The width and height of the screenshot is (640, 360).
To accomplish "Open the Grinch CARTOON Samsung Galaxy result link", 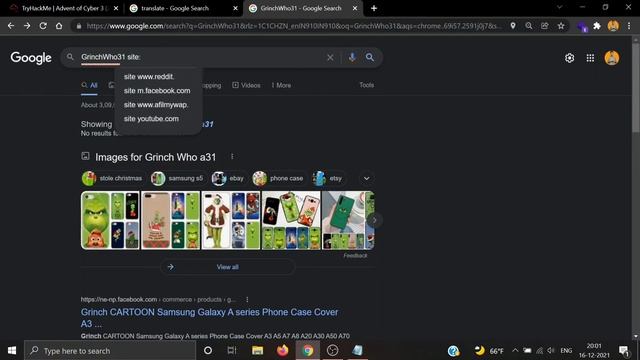I will [x=209, y=318].
